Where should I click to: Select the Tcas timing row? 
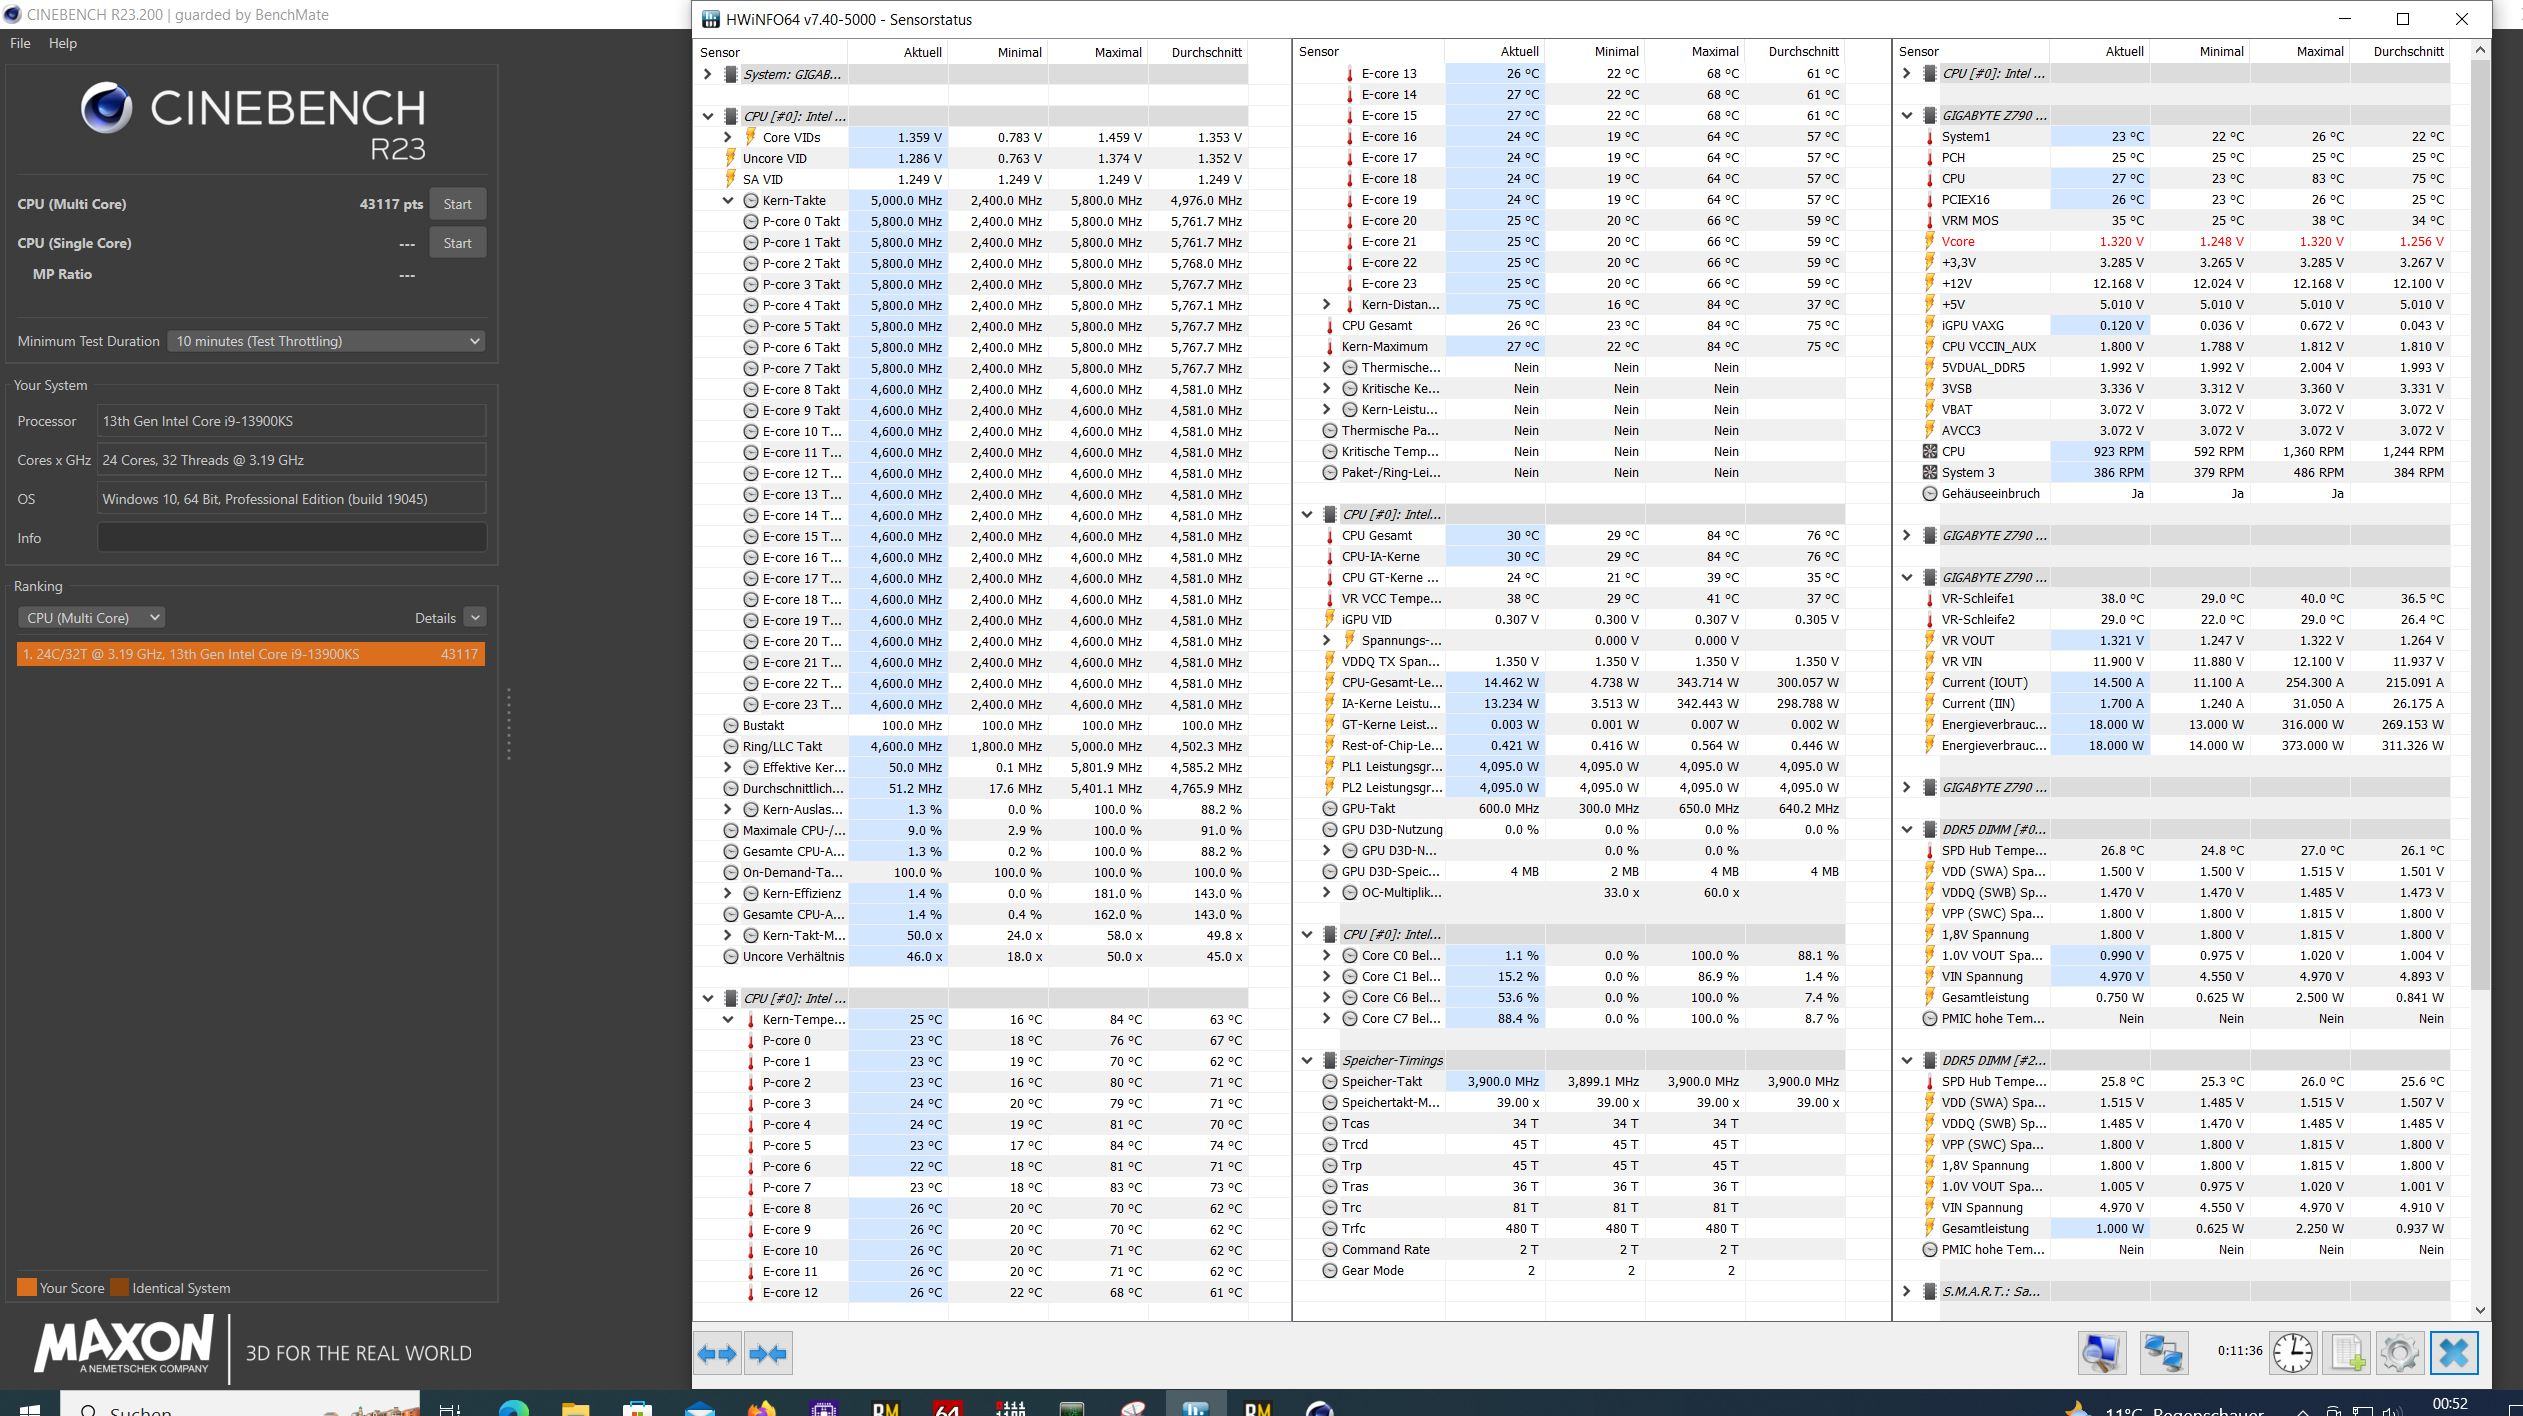(1570, 1123)
